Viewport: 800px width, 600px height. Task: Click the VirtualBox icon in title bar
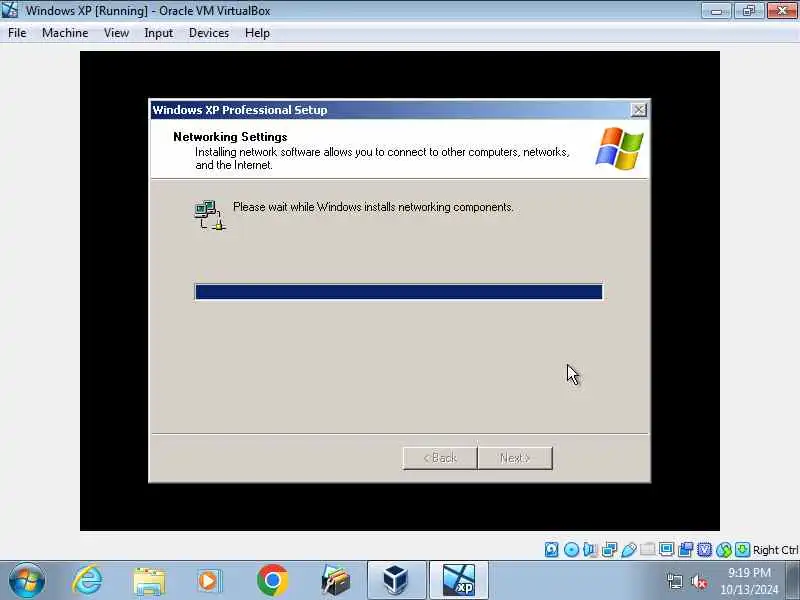(x=10, y=10)
